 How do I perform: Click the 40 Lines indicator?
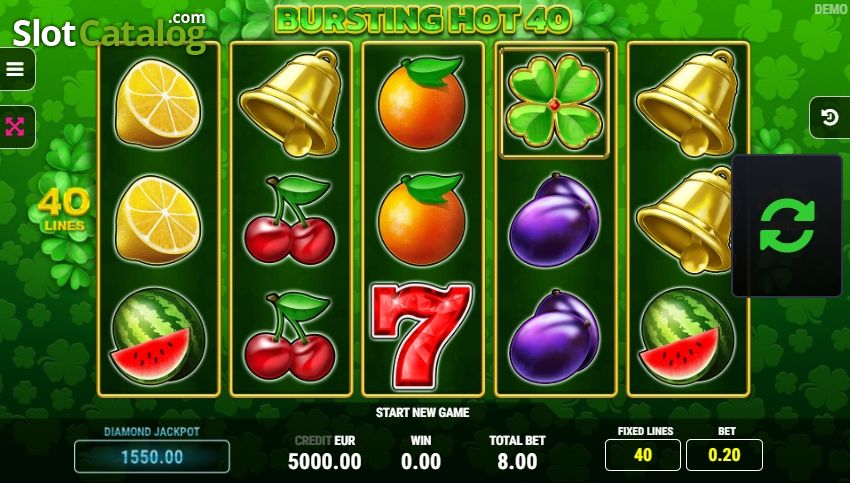[x=64, y=210]
